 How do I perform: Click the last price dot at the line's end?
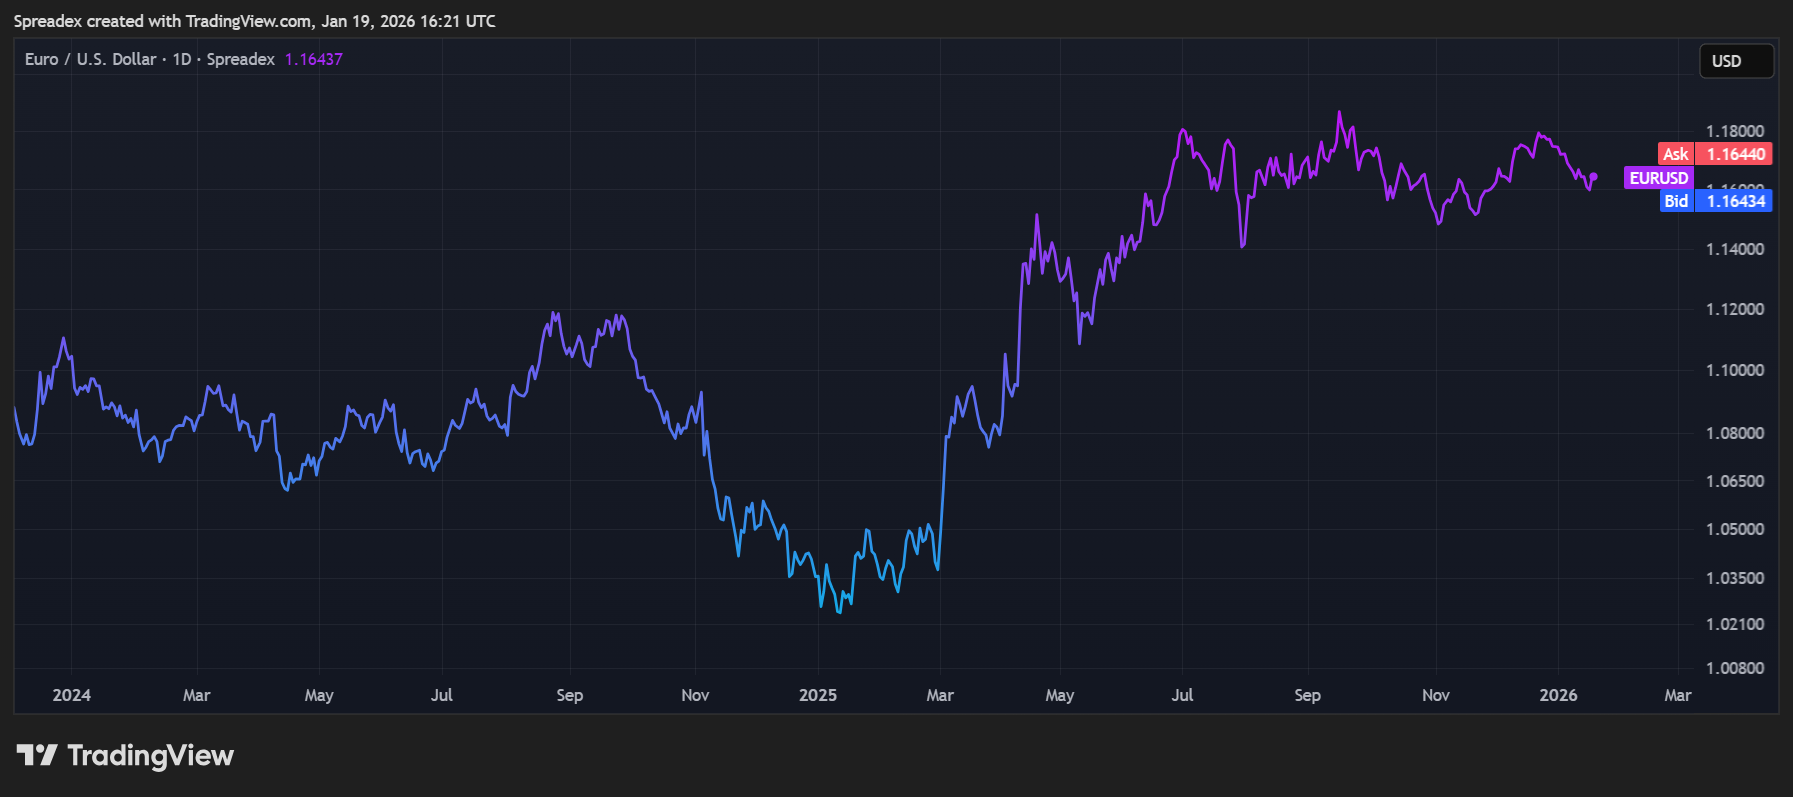(1594, 177)
